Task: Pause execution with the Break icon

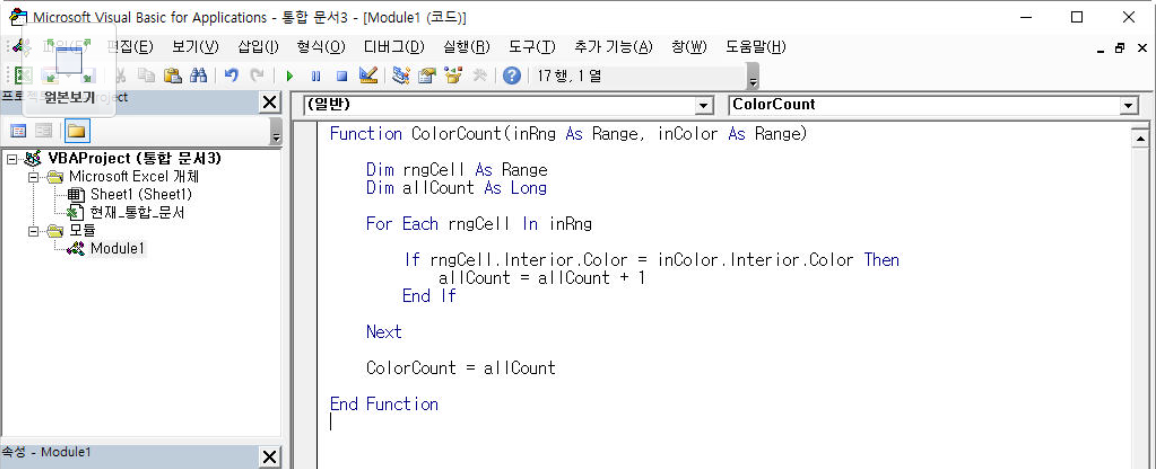Action: pyautogui.click(x=316, y=75)
